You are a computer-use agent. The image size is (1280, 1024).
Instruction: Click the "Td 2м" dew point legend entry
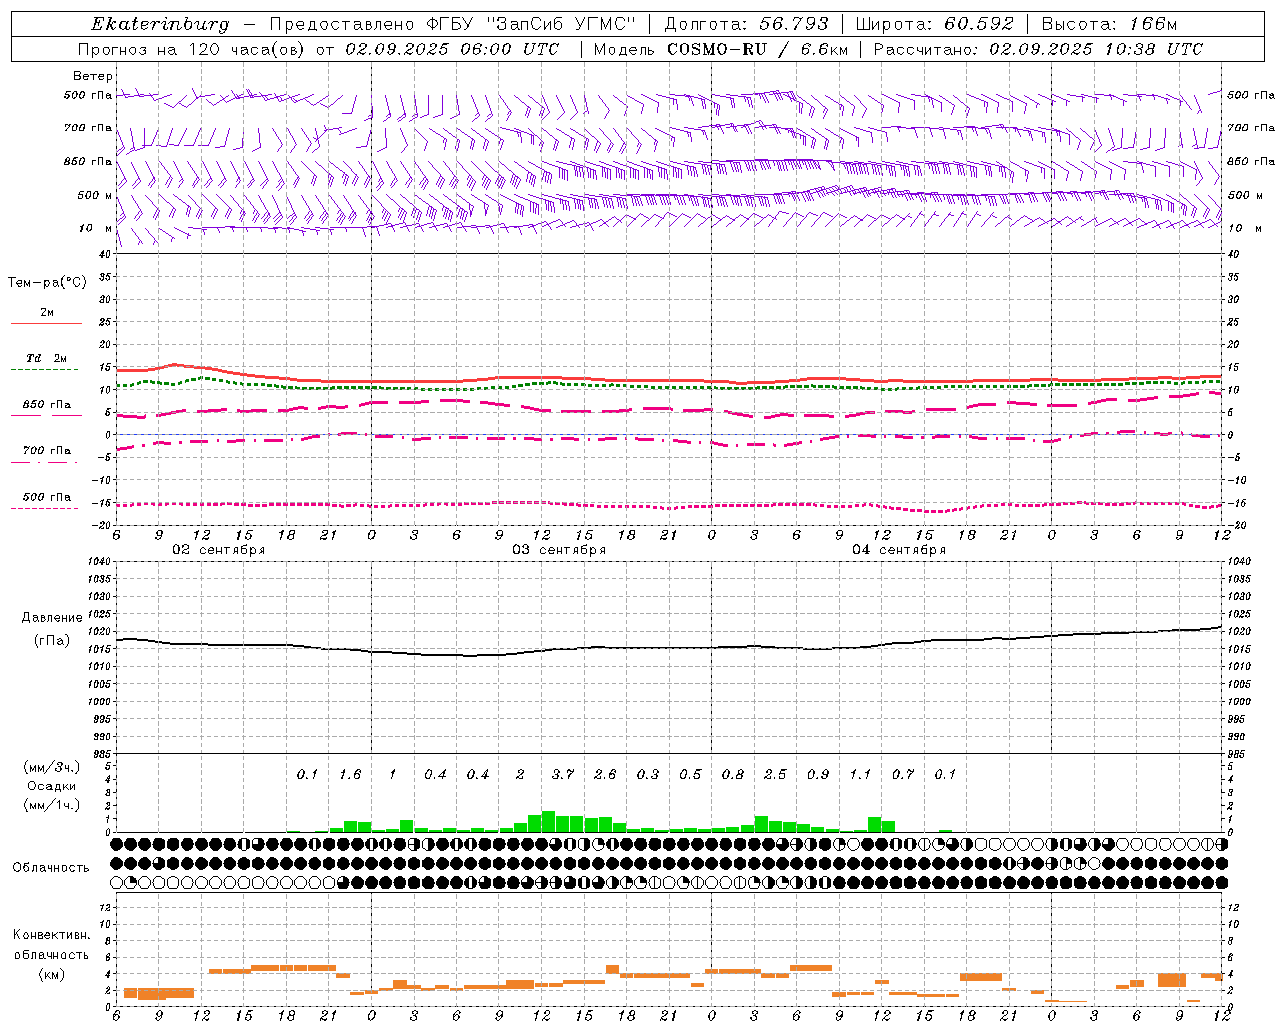pyautogui.click(x=46, y=358)
